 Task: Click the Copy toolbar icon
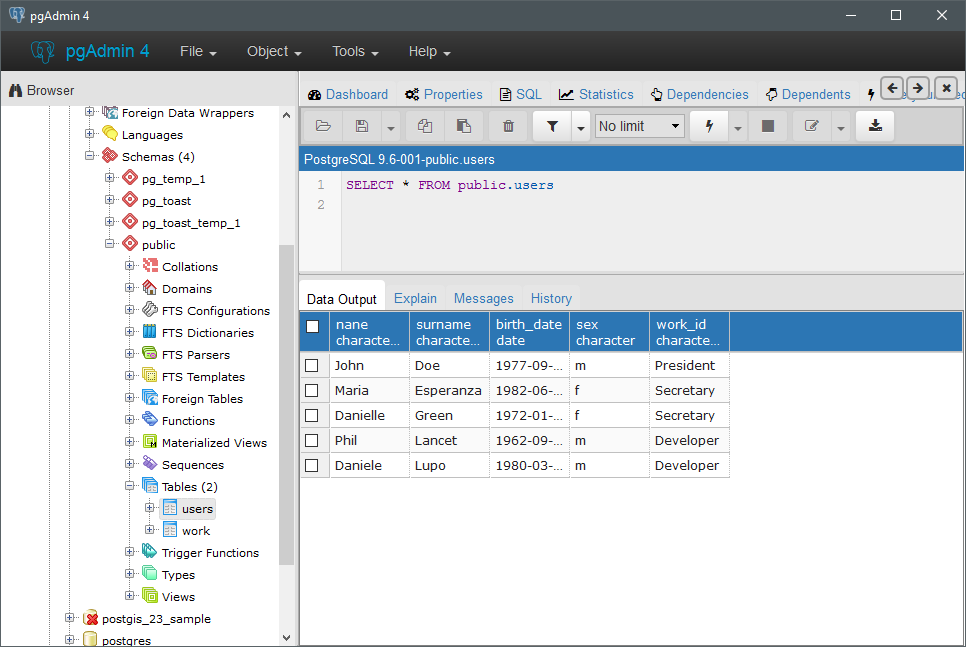click(424, 126)
